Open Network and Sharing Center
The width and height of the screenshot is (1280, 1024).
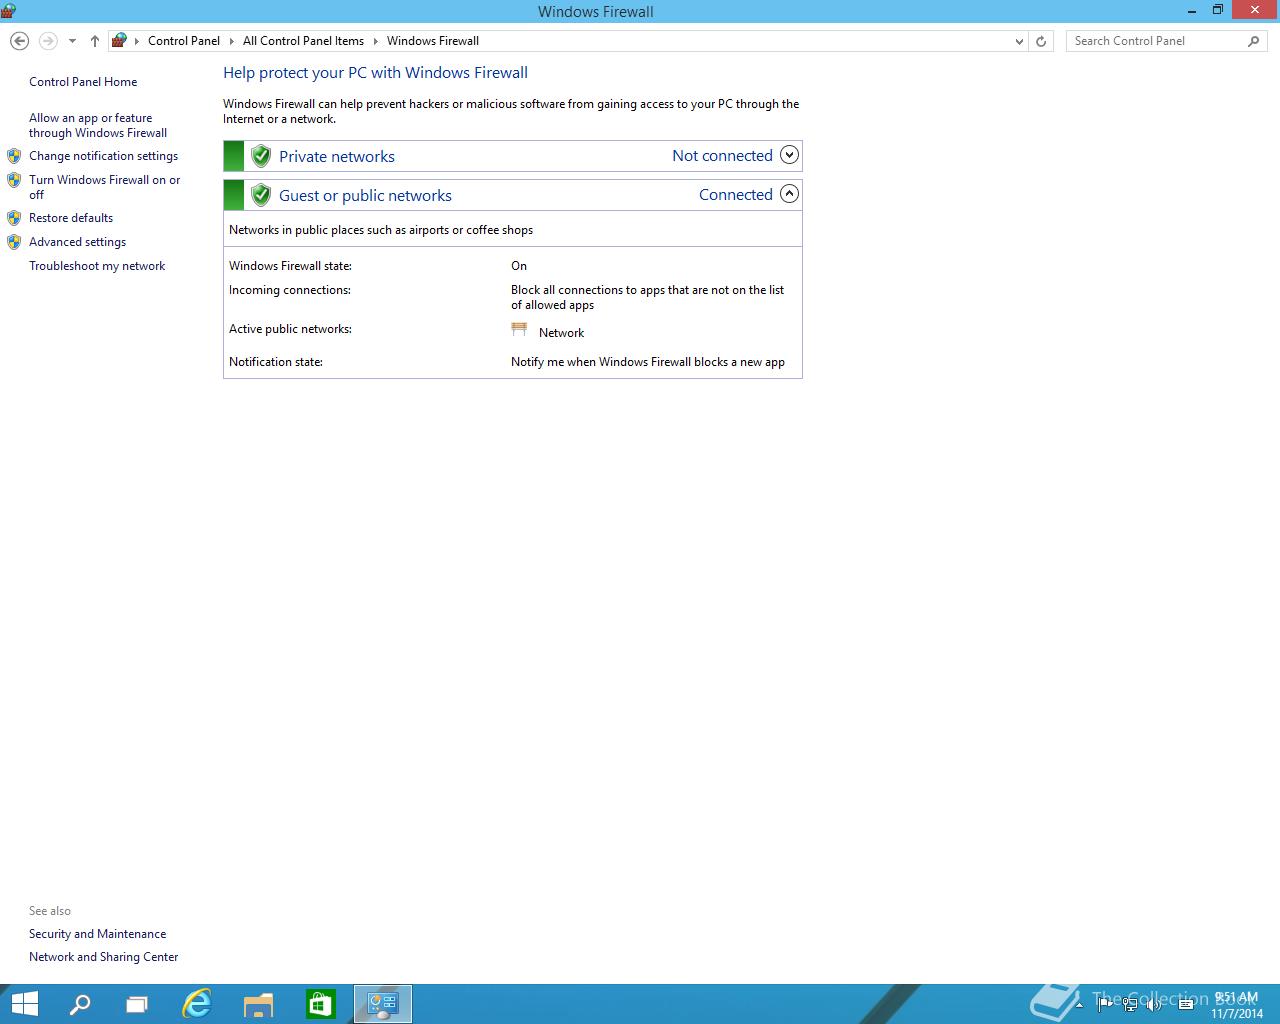[103, 957]
